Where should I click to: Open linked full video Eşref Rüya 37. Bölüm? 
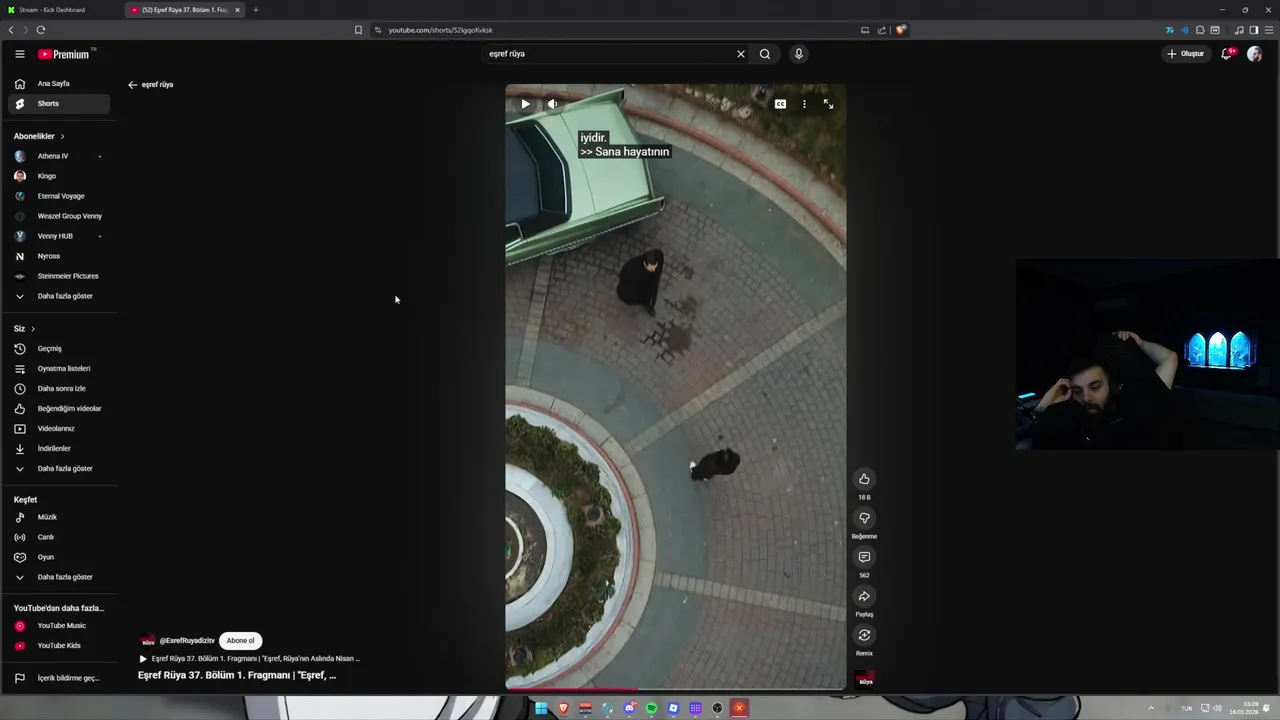click(249, 659)
